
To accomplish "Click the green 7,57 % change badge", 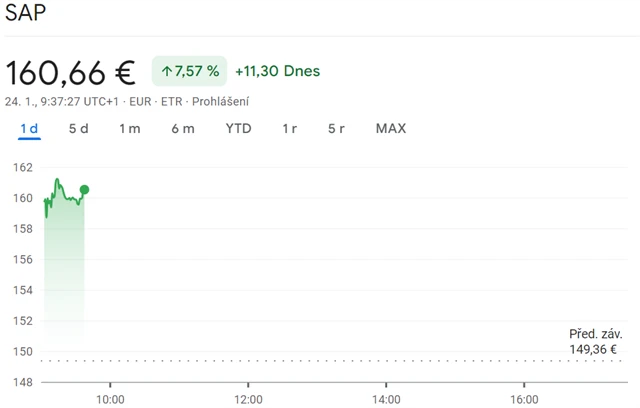I will [190, 72].
